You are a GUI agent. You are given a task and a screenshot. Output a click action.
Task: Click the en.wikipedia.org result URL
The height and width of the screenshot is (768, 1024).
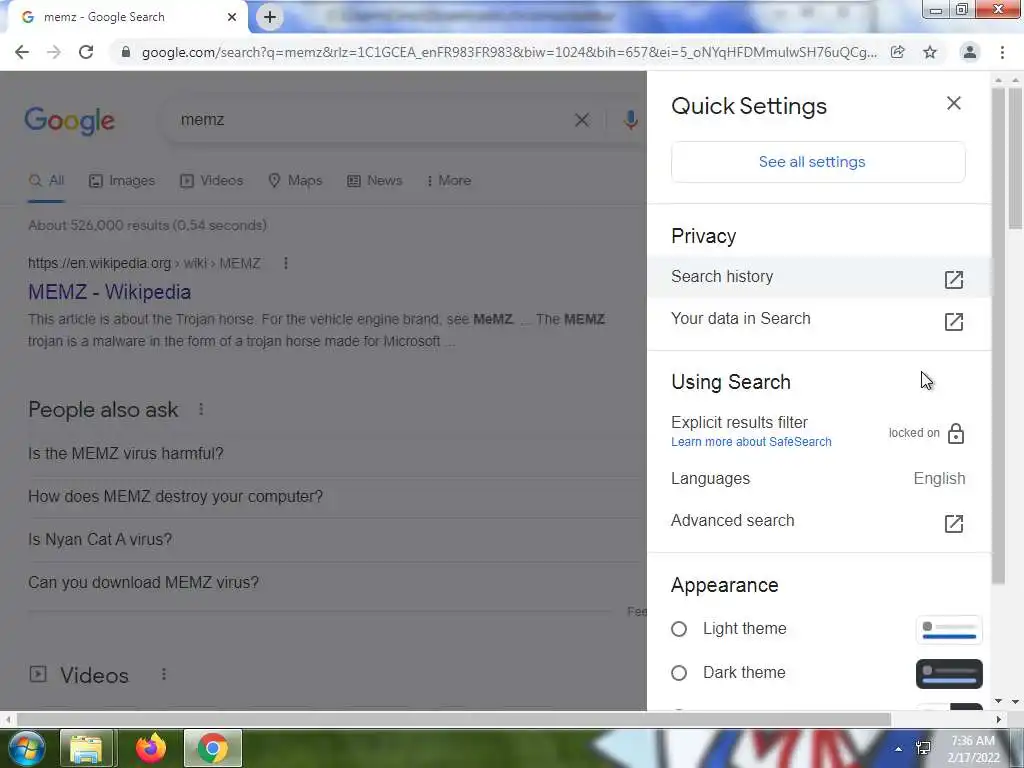coord(144,263)
